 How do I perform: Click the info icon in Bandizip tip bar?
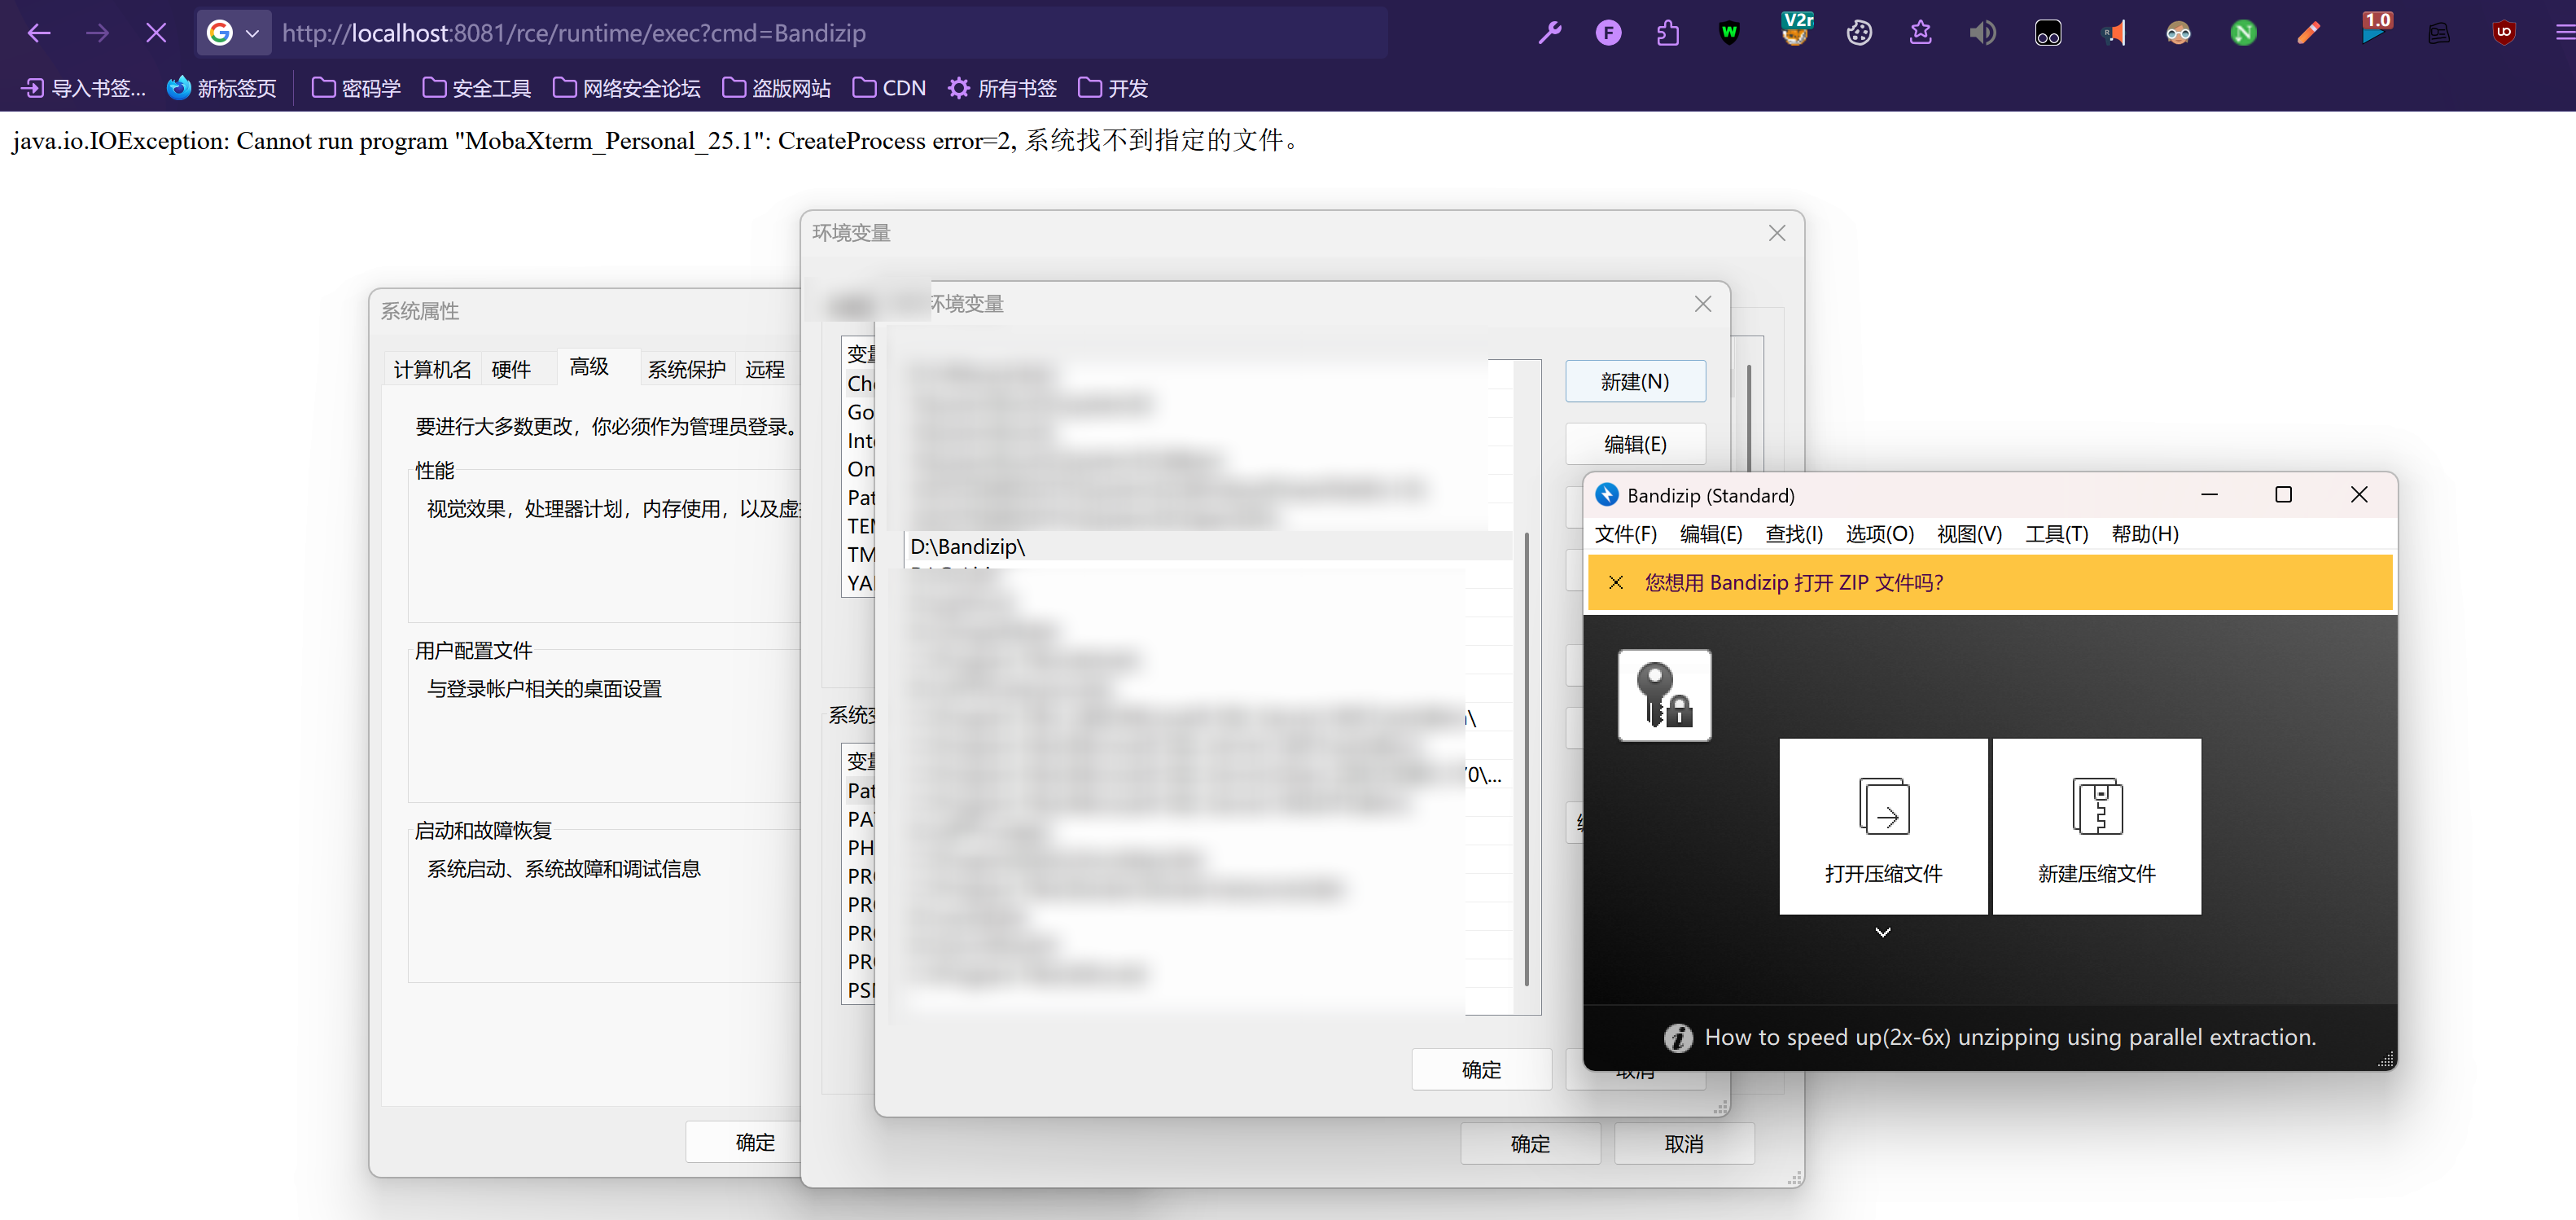click(1678, 1038)
